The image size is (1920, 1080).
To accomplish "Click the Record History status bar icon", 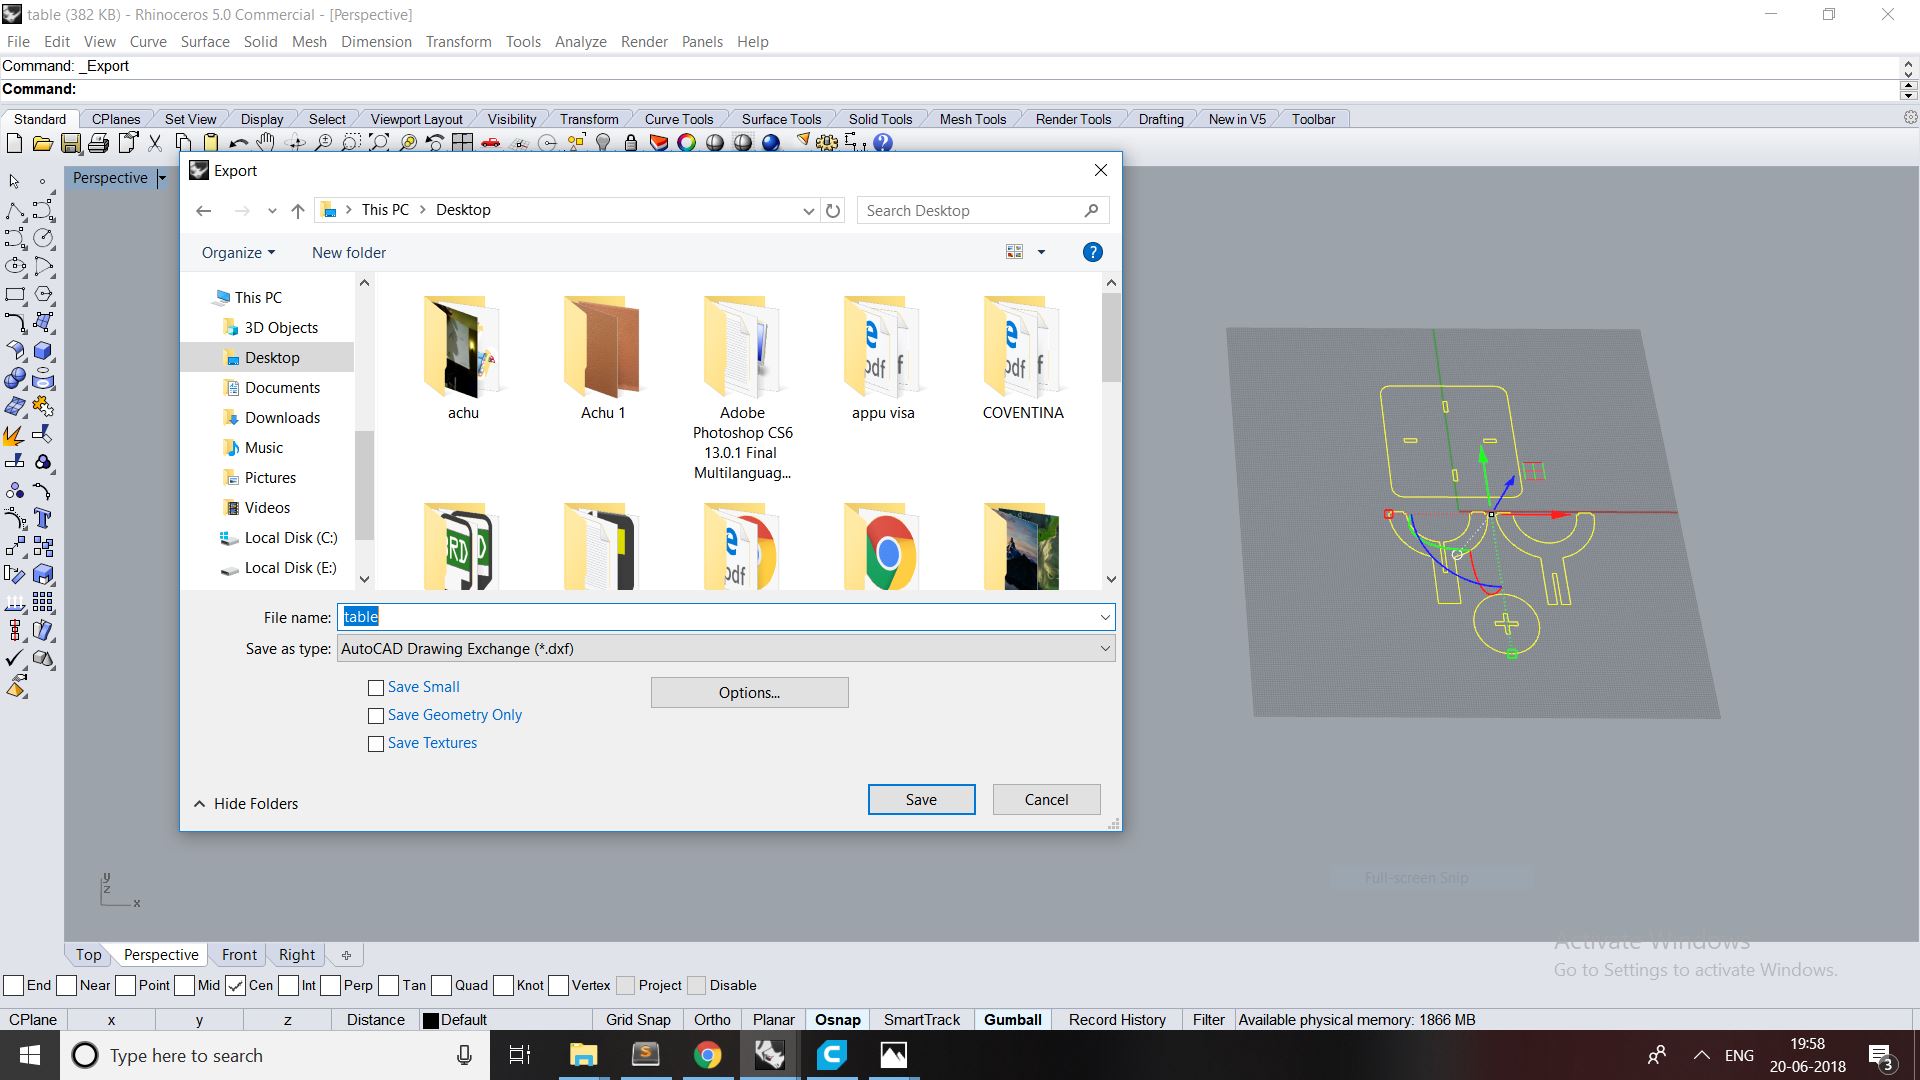I will [1118, 1019].
